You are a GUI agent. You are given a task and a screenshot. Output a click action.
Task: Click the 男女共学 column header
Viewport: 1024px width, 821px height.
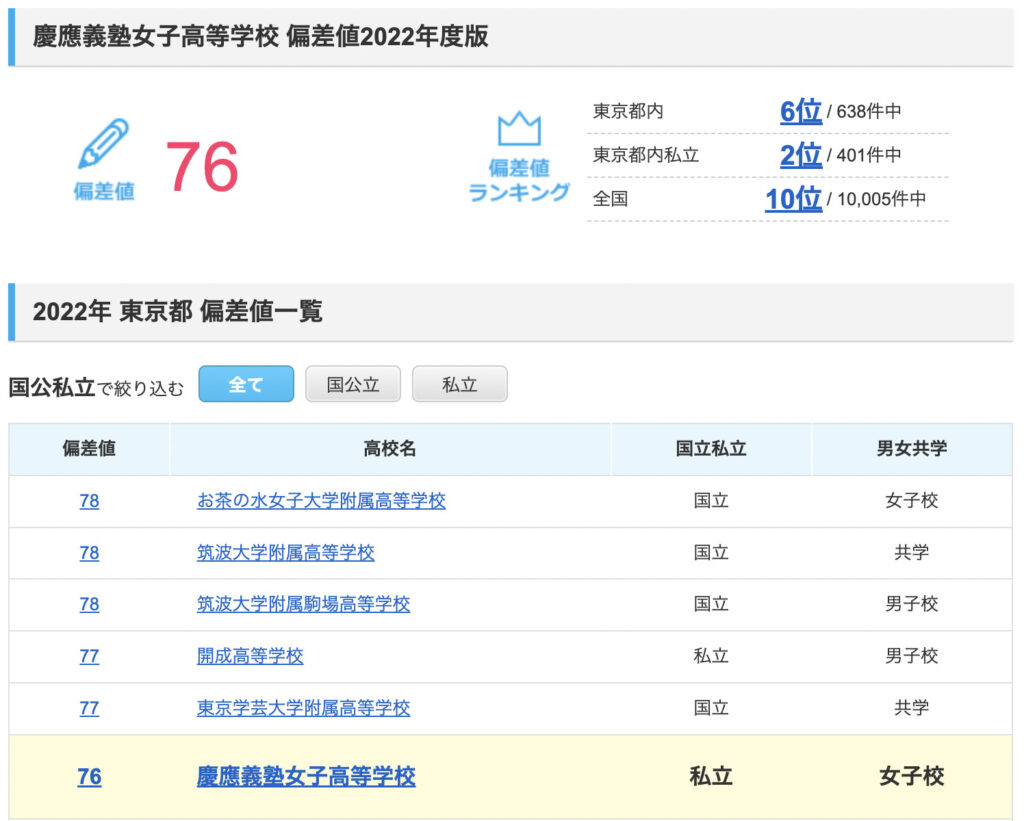912,449
